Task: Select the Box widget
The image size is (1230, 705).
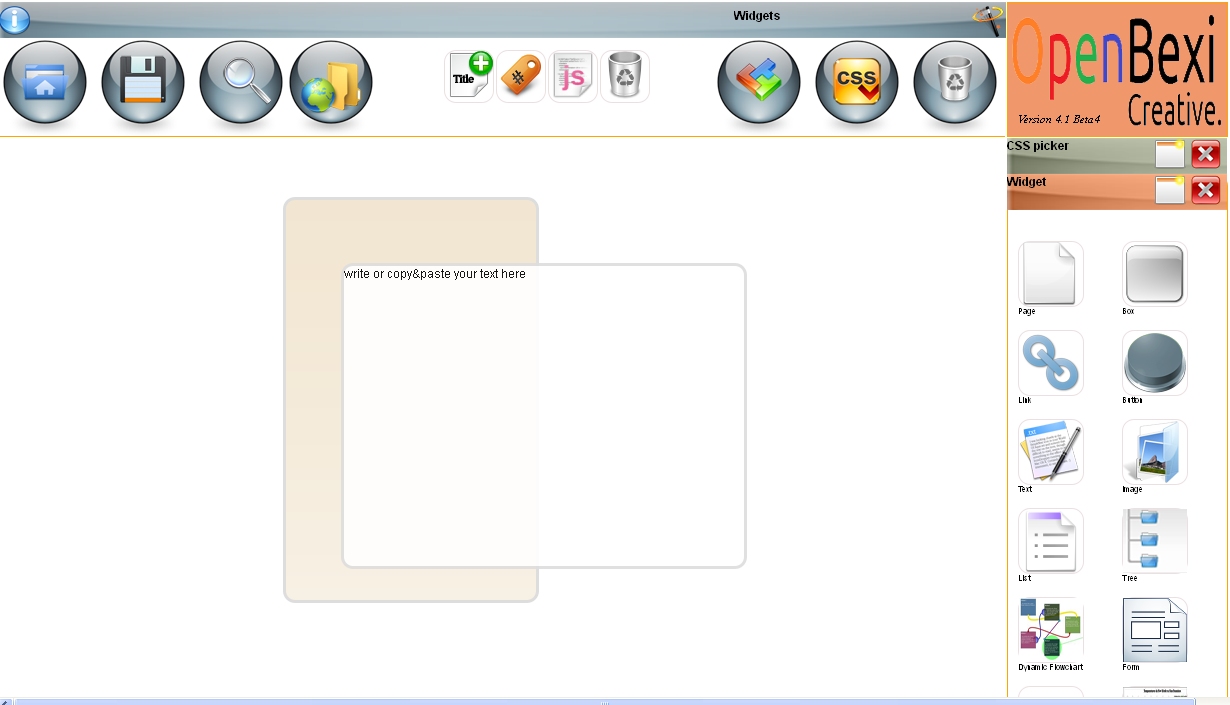Action: coord(1155,273)
